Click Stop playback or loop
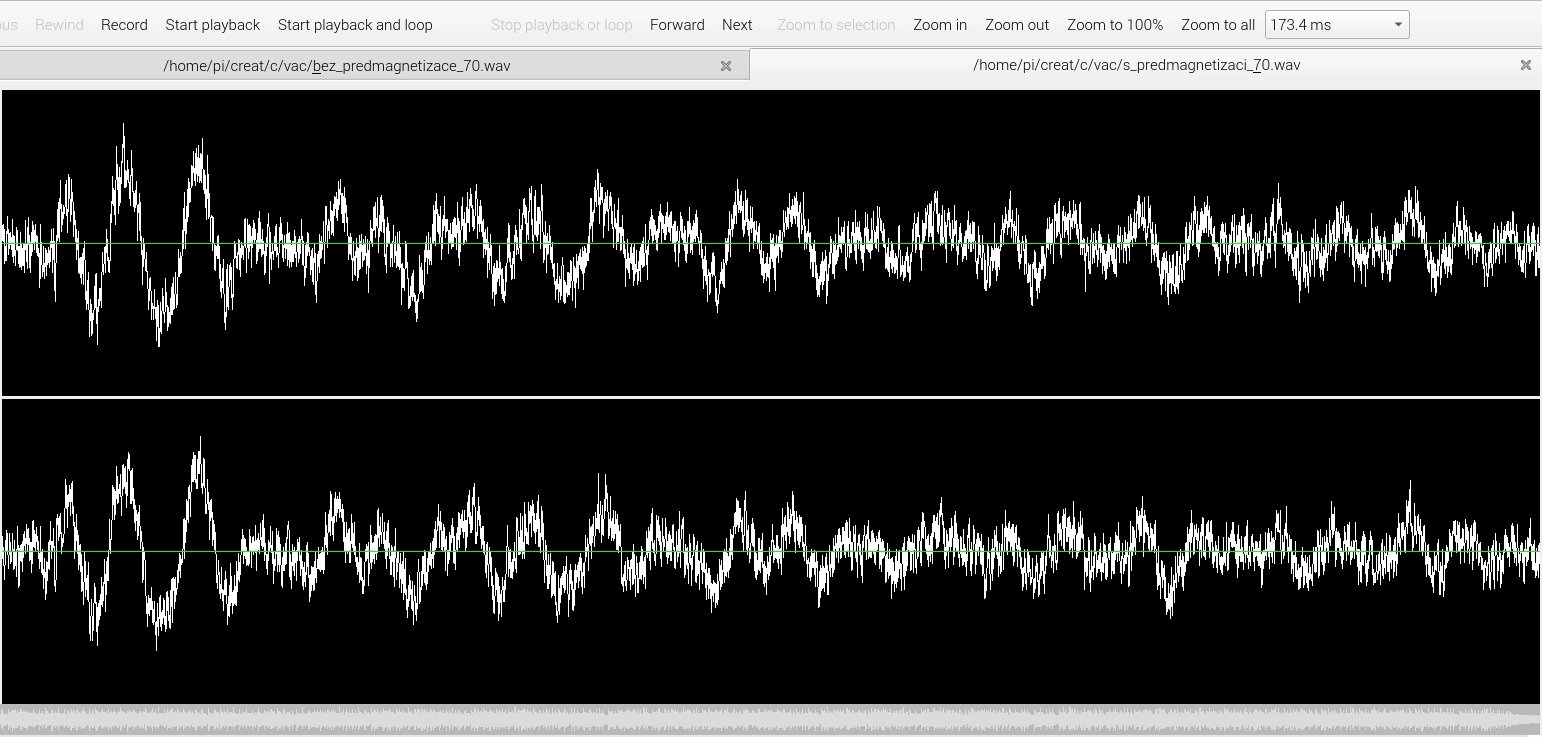This screenshot has width=1542, height=737. [x=561, y=25]
